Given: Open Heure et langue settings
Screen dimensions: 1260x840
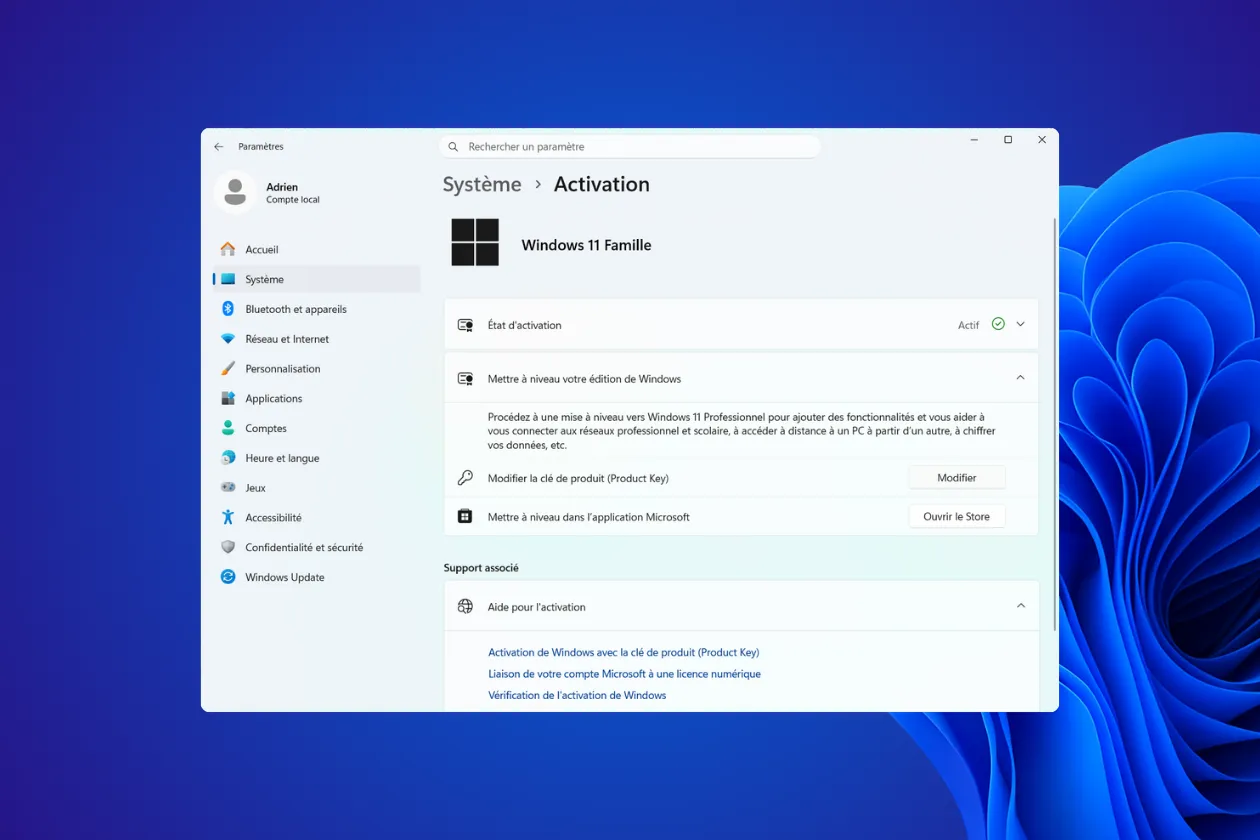Looking at the screenshot, I should pyautogui.click(x=316, y=458).
